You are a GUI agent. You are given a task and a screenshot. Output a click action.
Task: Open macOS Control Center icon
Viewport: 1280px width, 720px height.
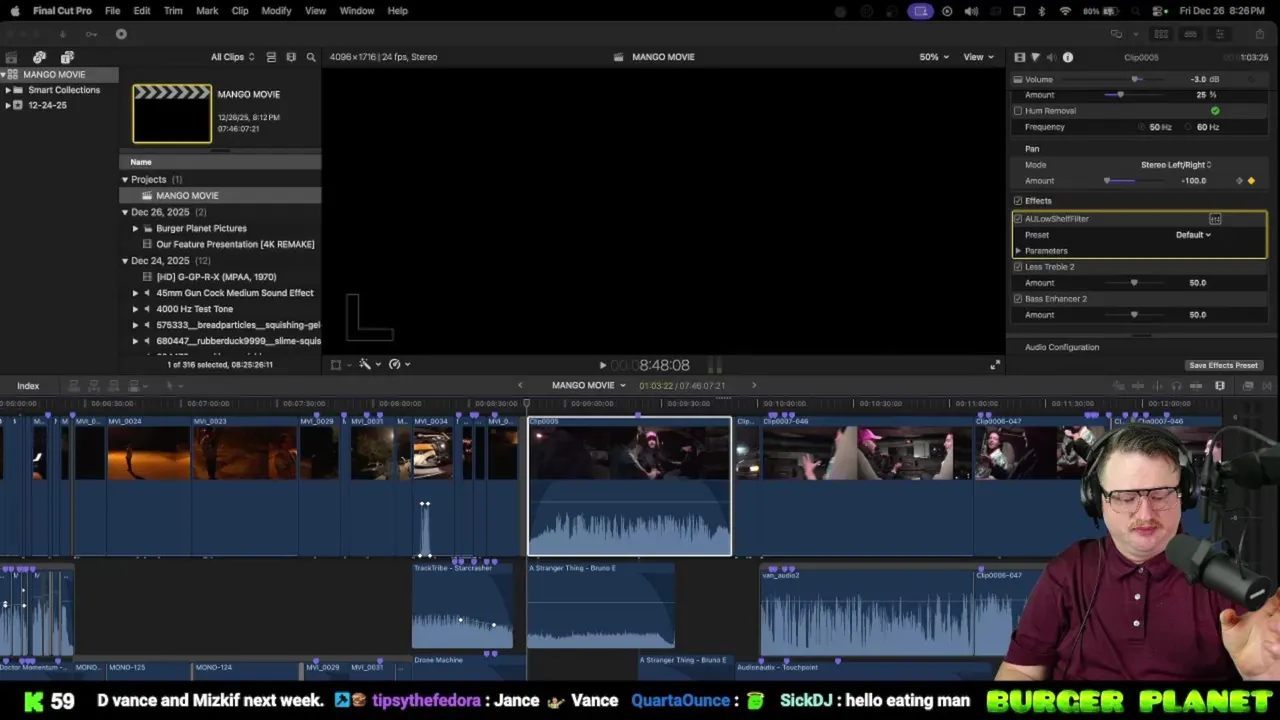tap(1158, 11)
